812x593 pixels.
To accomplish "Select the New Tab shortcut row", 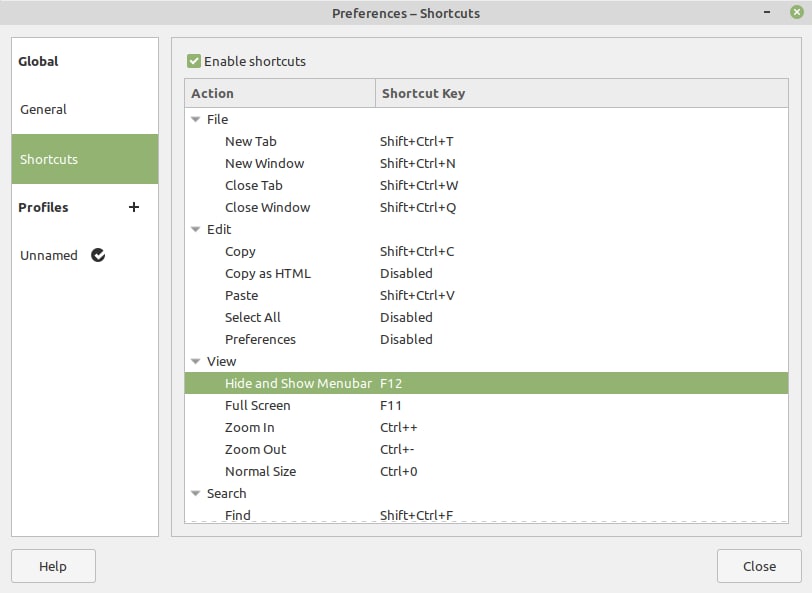I will coord(251,141).
